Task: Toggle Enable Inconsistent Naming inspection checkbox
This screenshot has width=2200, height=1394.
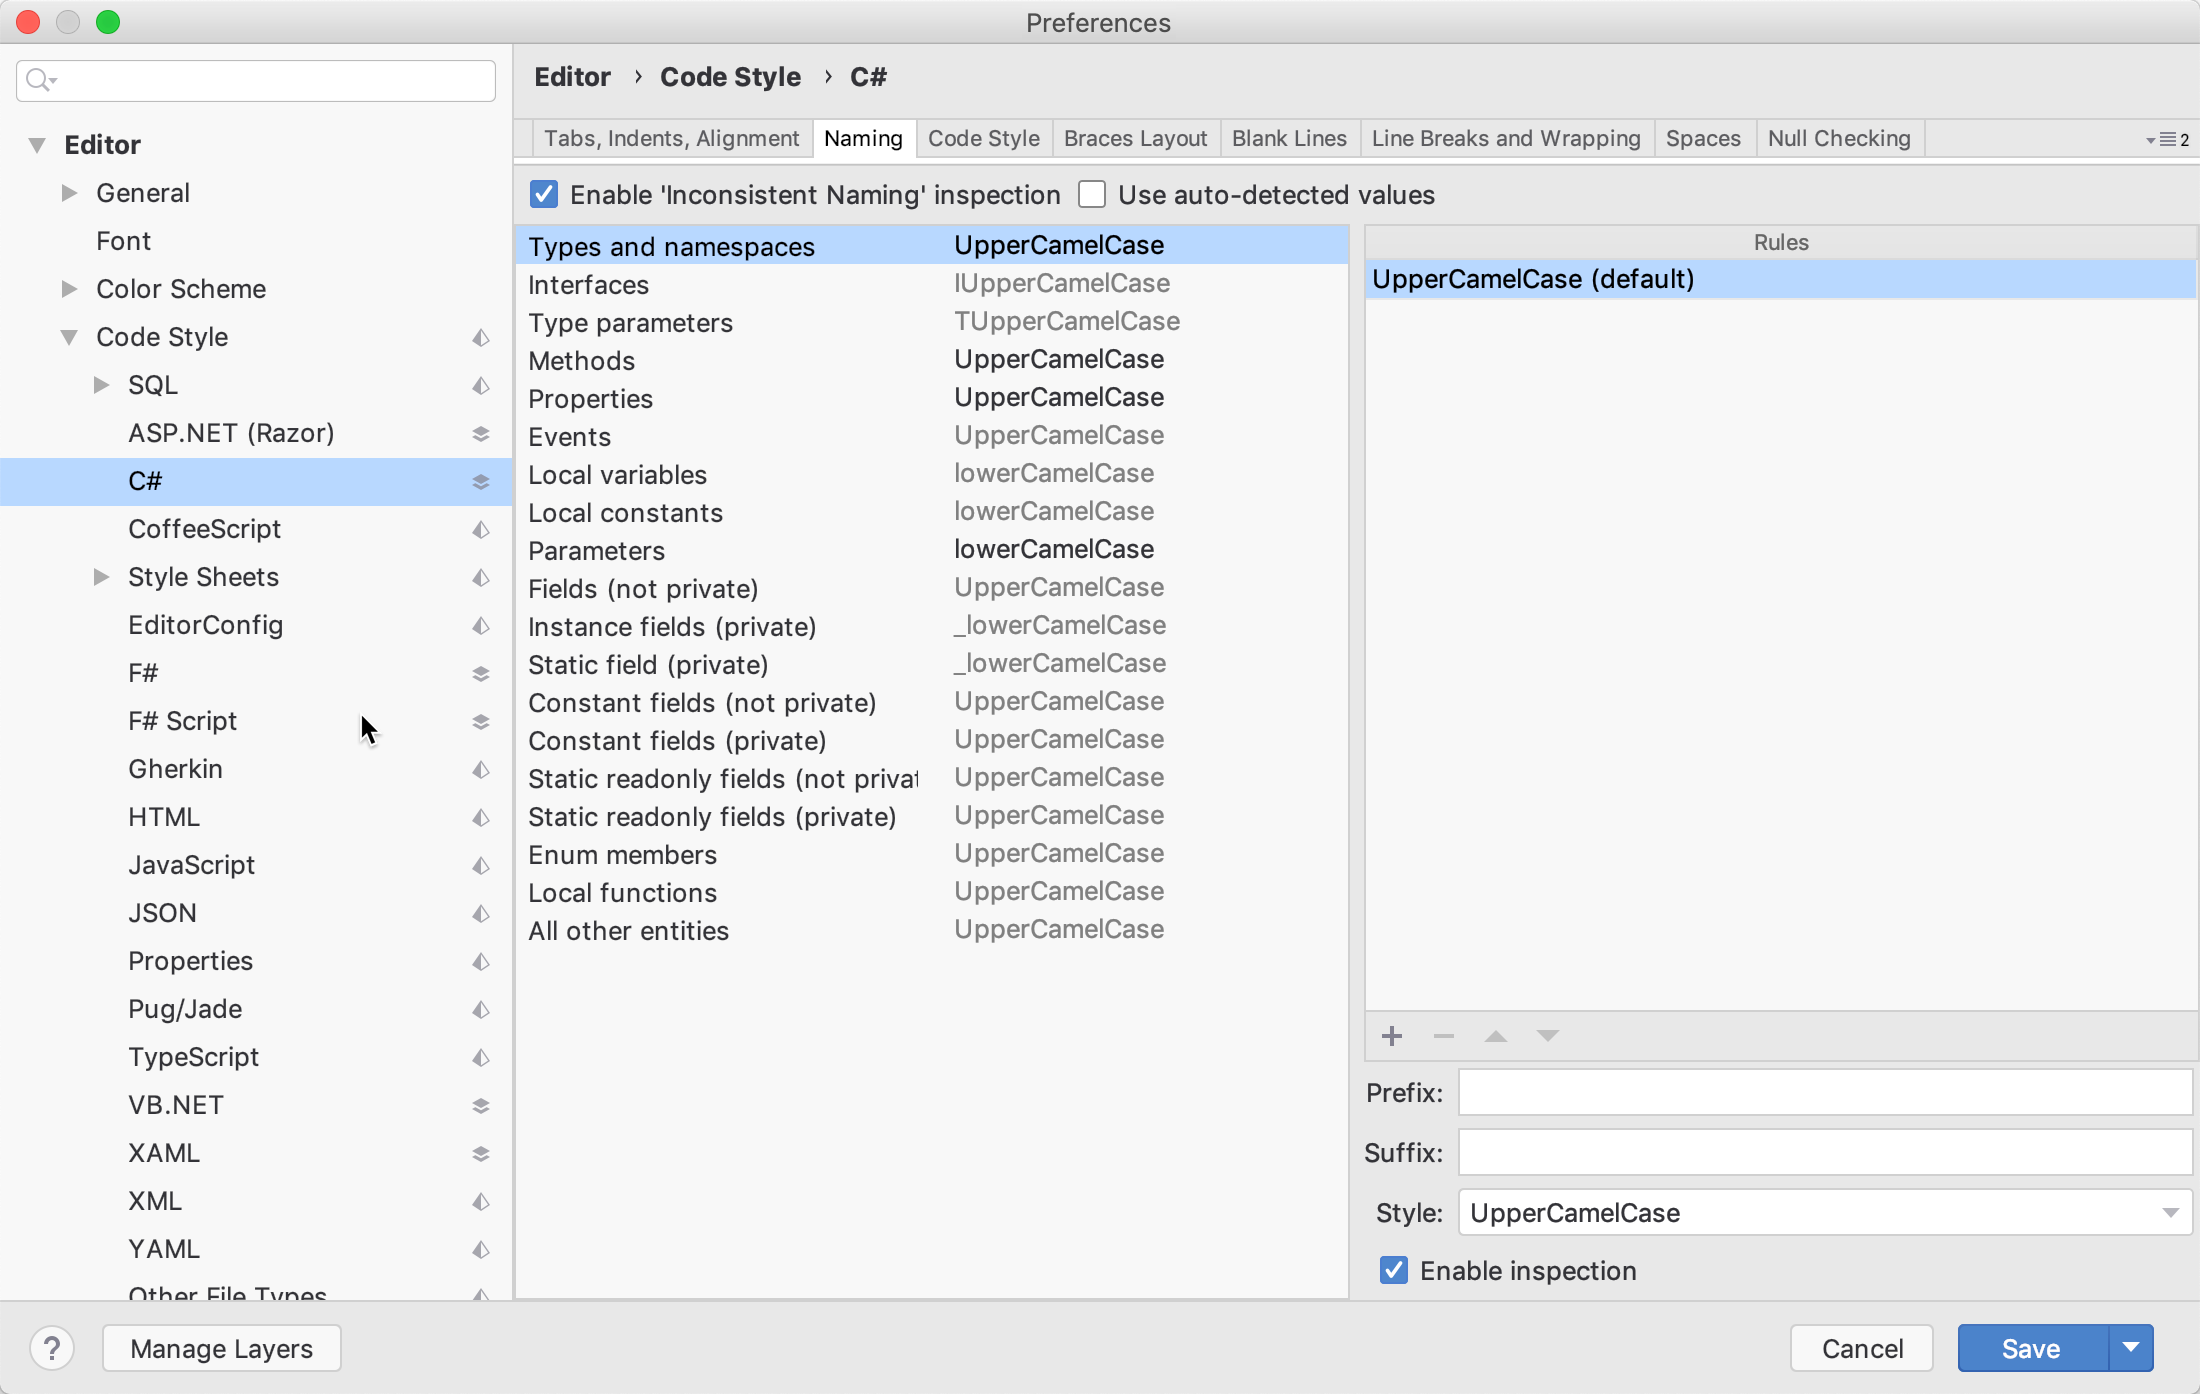Action: click(544, 194)
